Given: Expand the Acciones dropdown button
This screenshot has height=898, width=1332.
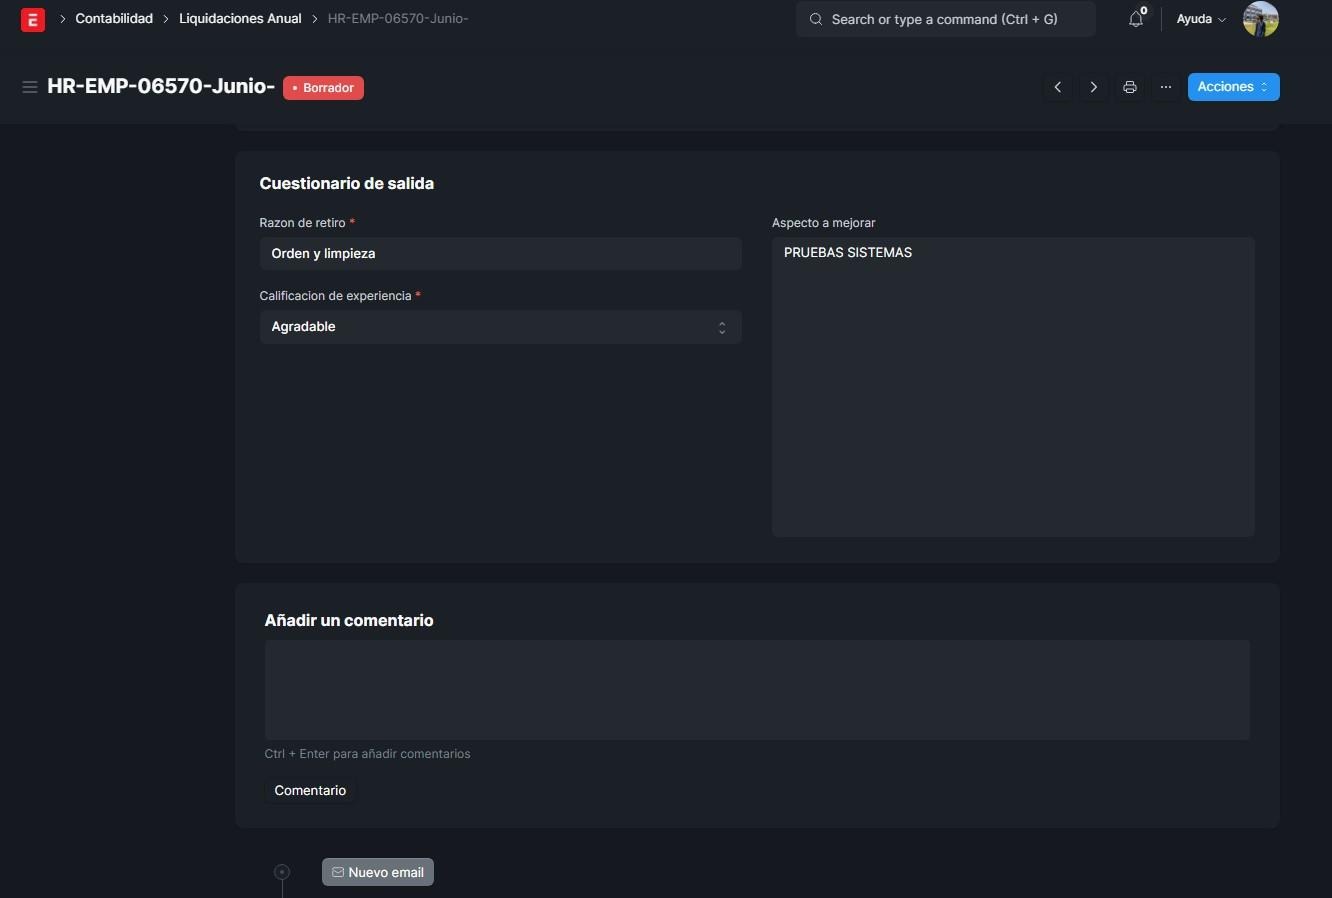Looking at the screenshot, I should (x=1232, y=87).
